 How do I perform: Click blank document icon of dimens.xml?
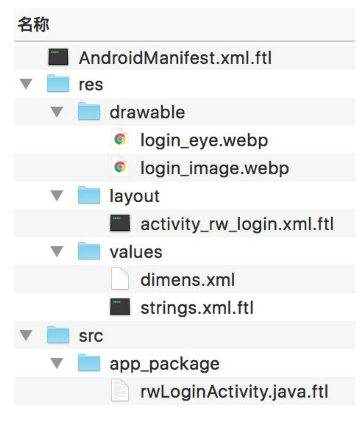pyautogui.click(x=120, y=279)
